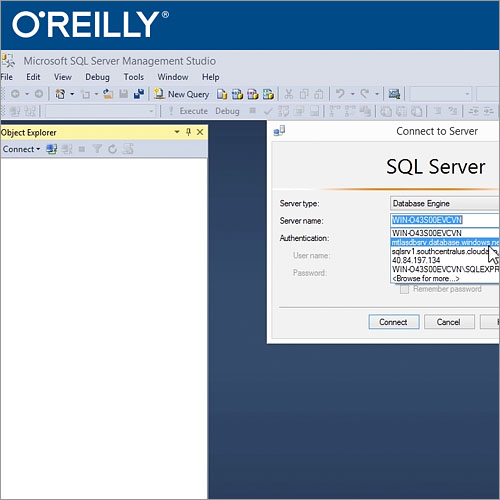Click the Cancel Executing Query stop icon
This screenshot has height=500, width=500.
253,111
